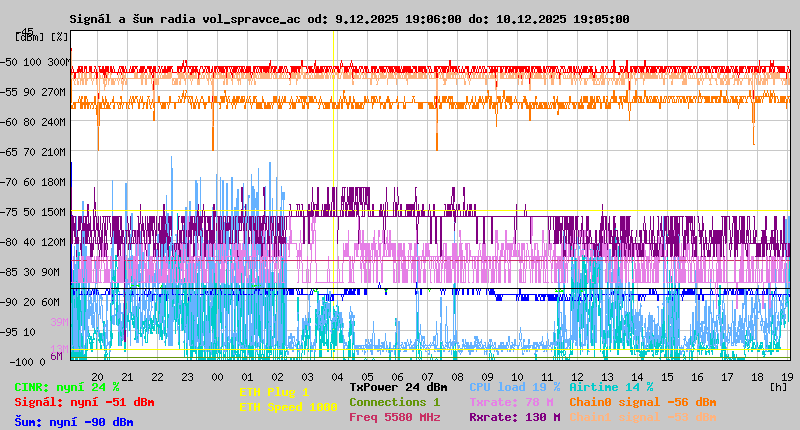Image resolution: width=800 pixels, height=430 pixels.
Task: Select the red Signál legend entry
Action: pos(84,402)
